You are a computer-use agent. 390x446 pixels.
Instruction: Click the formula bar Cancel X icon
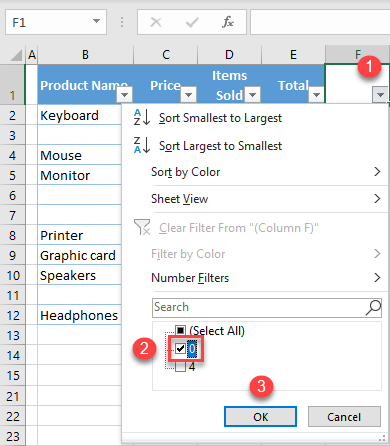156,22
